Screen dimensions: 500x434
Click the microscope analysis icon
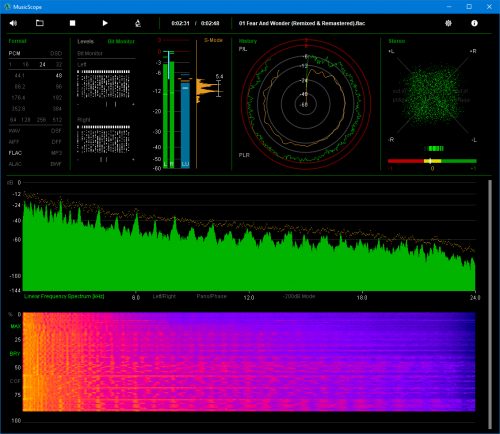point(138,23)
